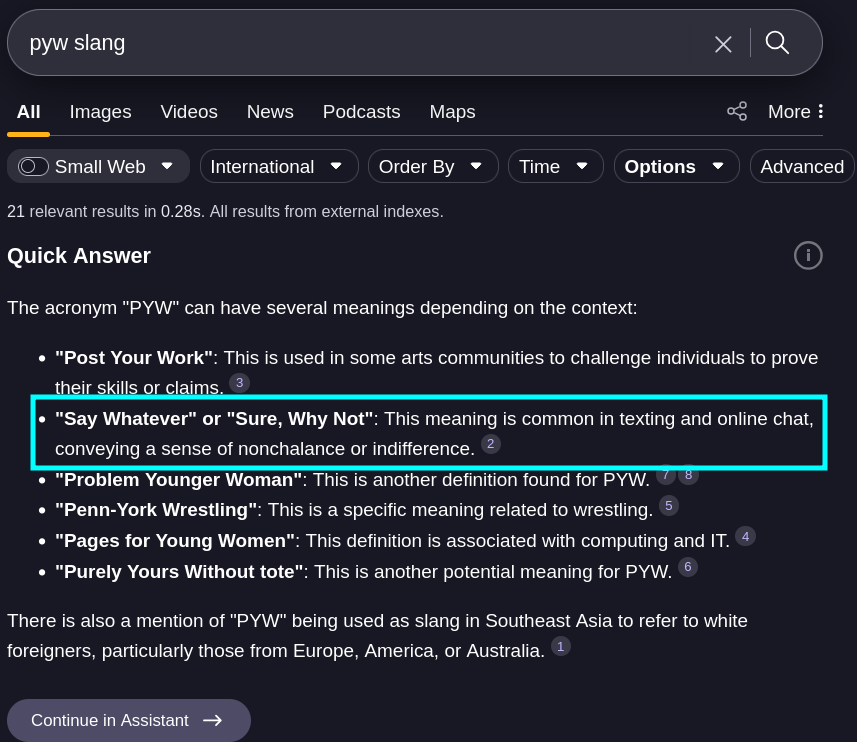Clear the search box text
The height and width of the screenshot is (742, 857).
pos(723,44)
